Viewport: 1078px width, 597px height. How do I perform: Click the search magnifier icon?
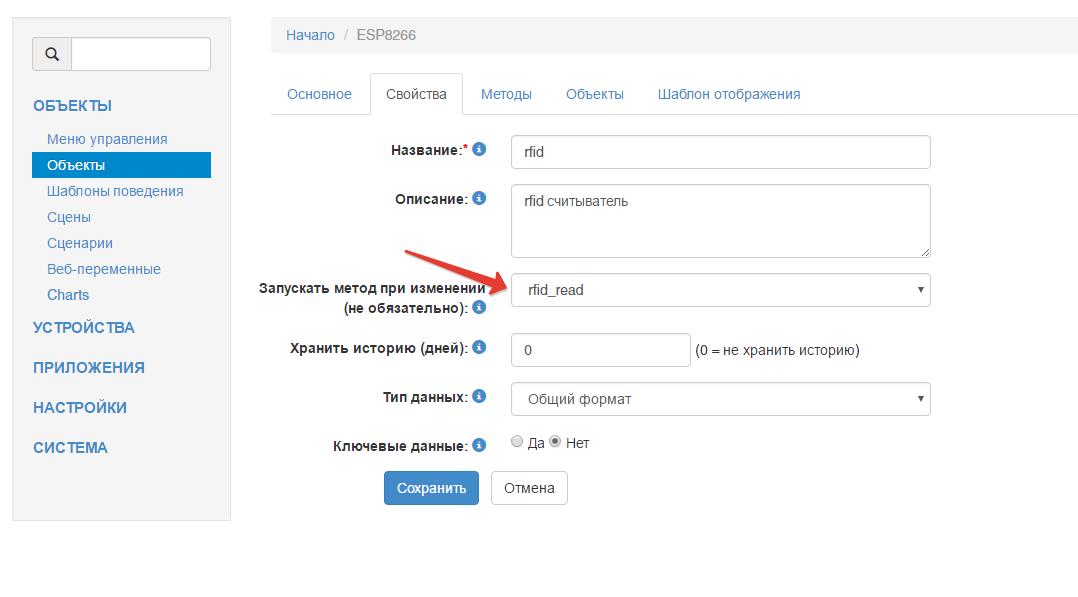pyautogui.click(x=52, y=54)
